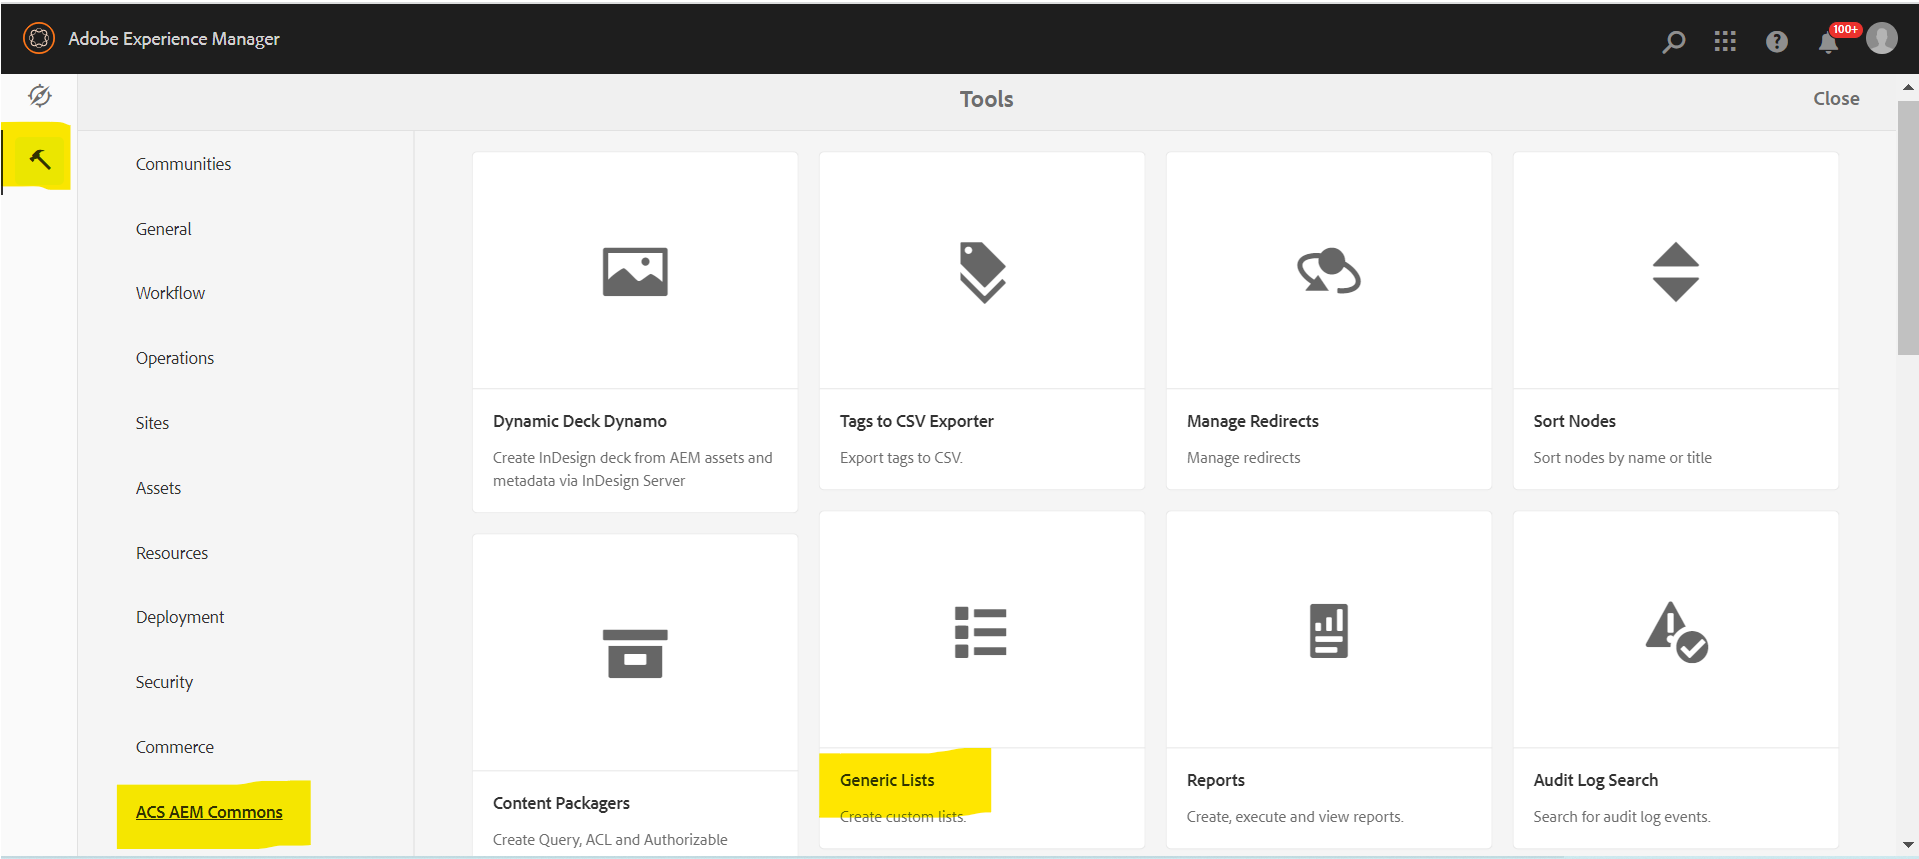Viewport: 1919px width, 859px height.
Task: Open the Sort Nodes title link
Action: pos(1575,421)
